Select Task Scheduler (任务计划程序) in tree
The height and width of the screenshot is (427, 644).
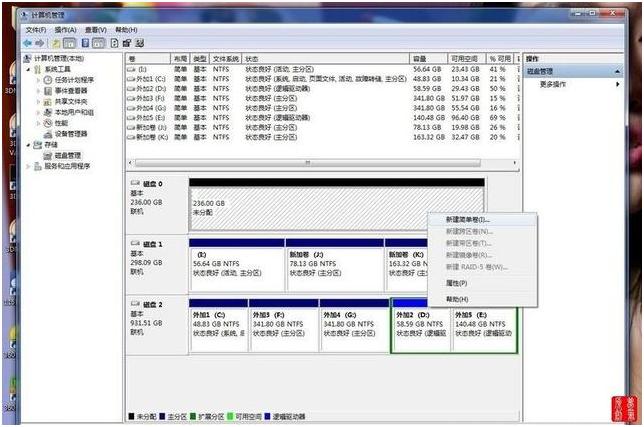click(x=74, y=80)
